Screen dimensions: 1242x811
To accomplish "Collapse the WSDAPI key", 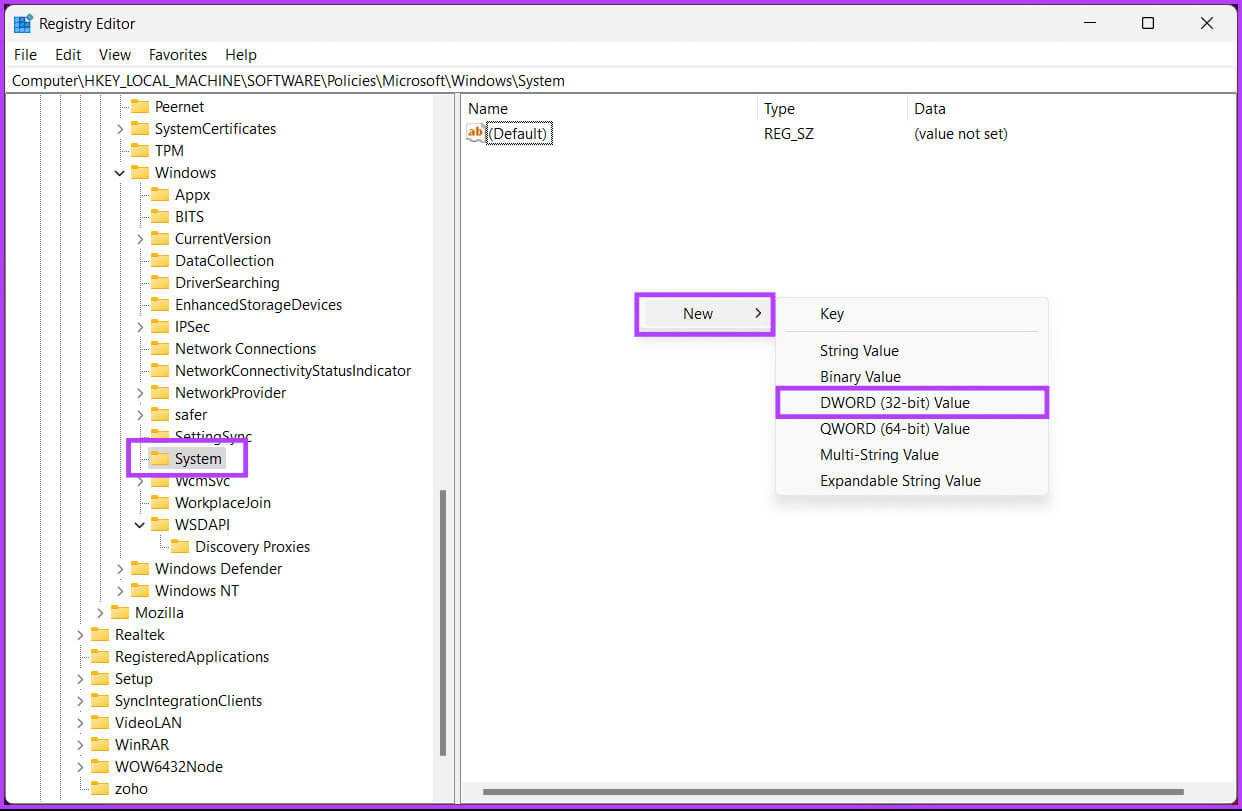I will tap(140, 525).
